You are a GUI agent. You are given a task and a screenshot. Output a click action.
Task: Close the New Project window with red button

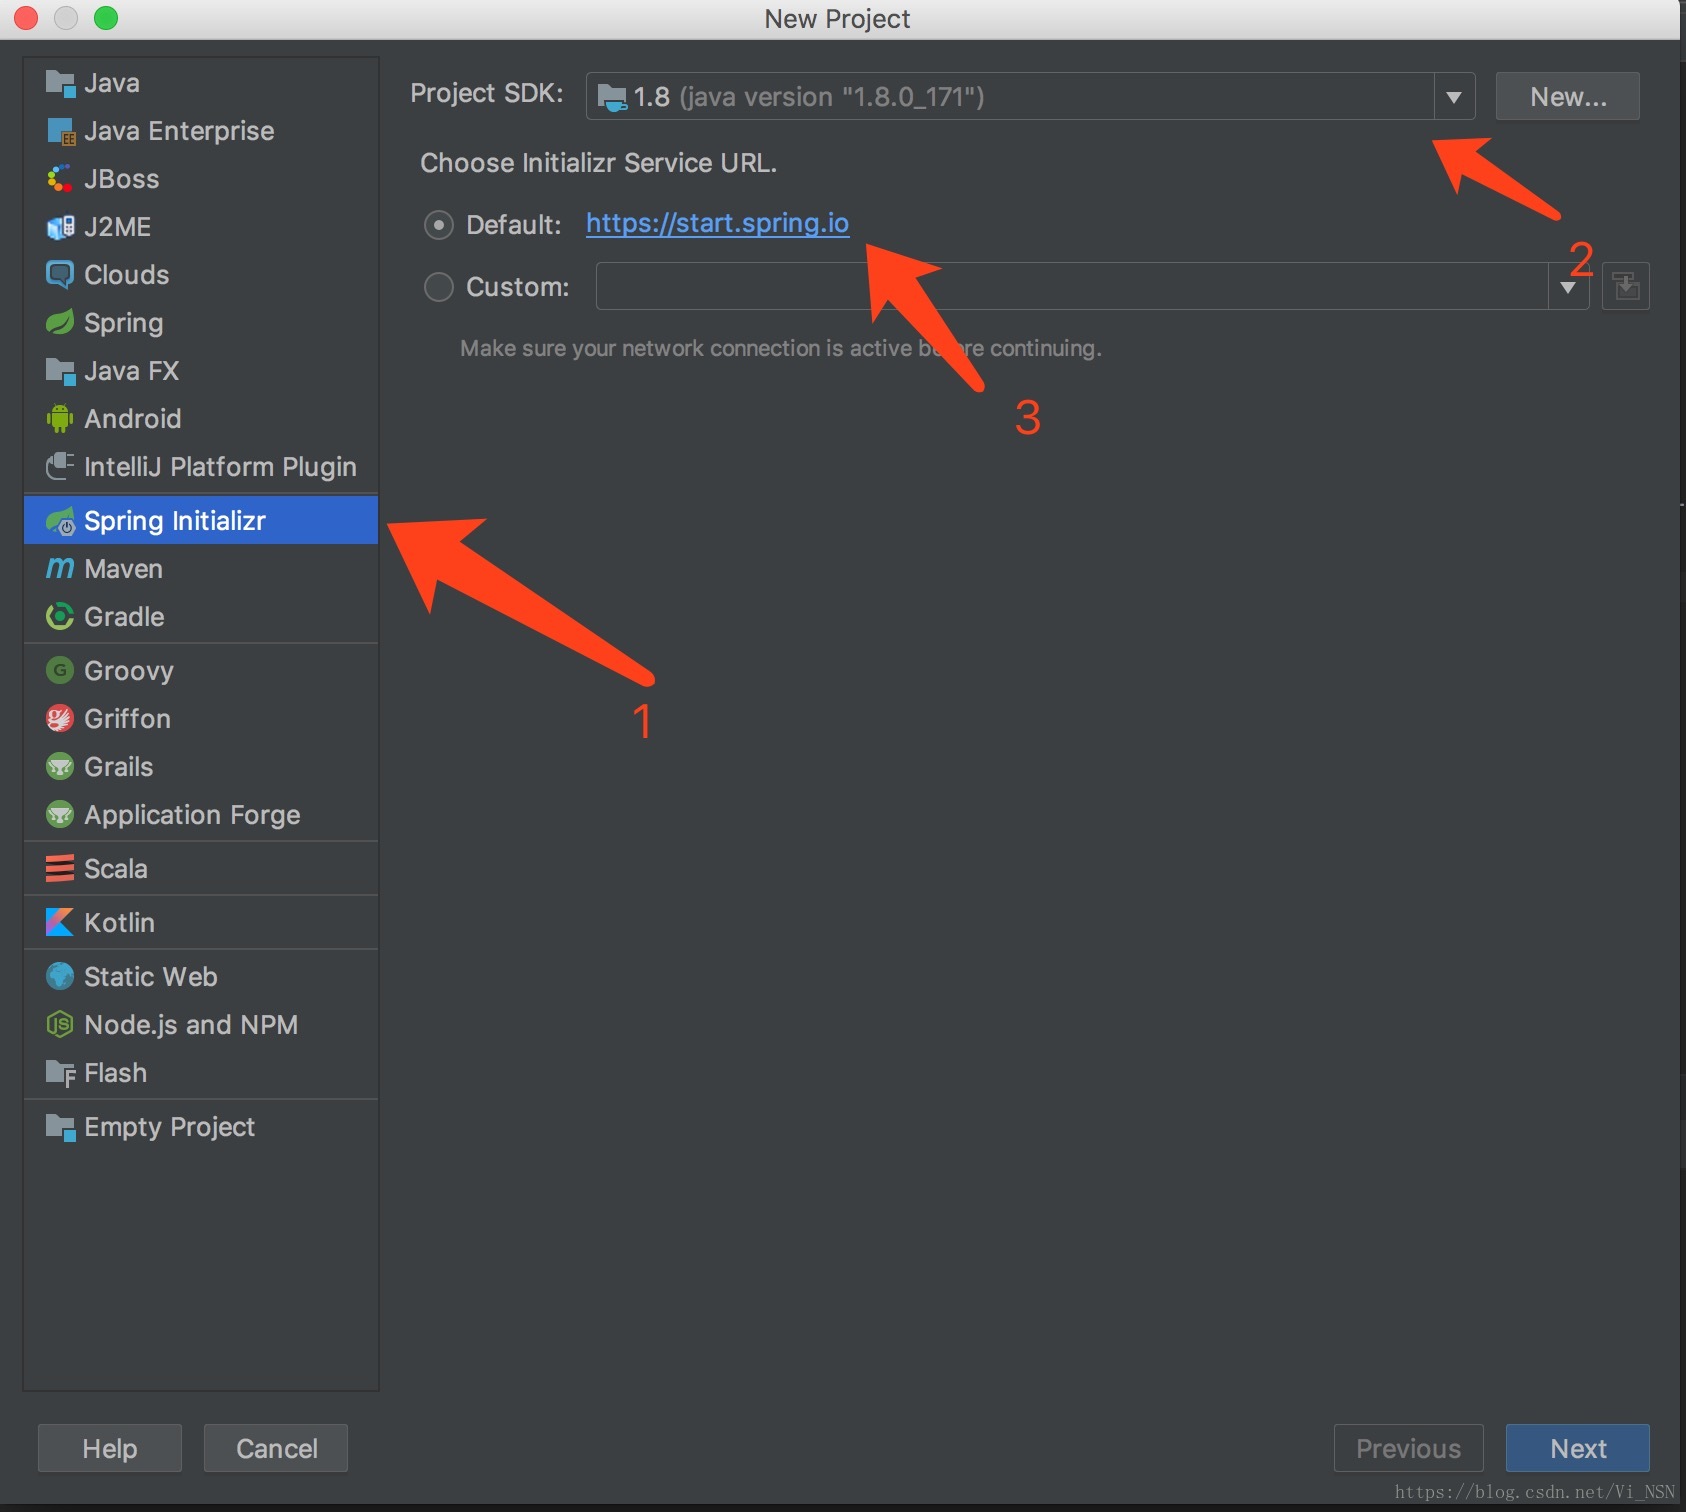pos(26,18)
